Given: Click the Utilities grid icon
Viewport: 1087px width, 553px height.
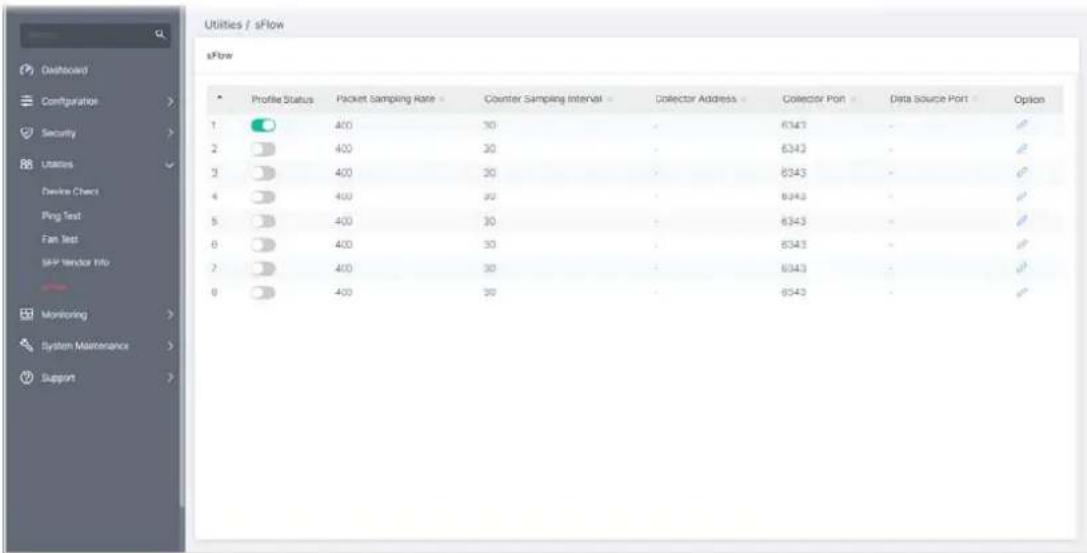Looking at the screenshot, I should pos(28,164).
